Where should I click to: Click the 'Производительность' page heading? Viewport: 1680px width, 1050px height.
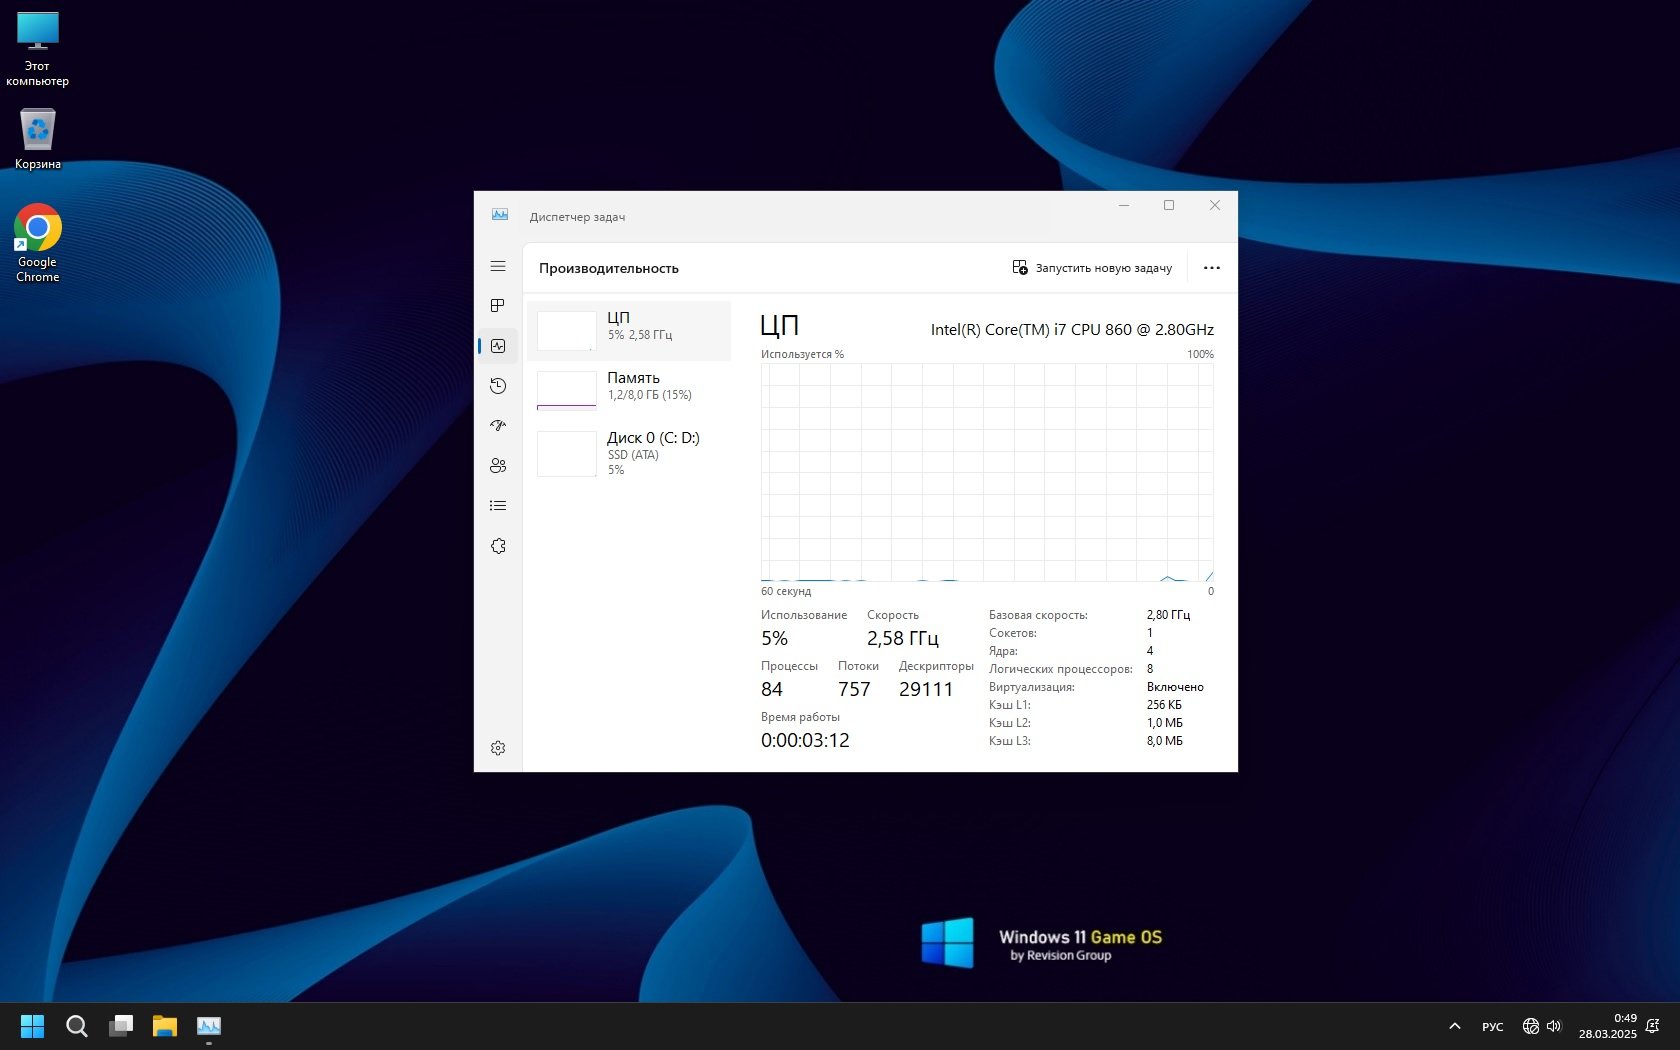(x=609, y=268)
